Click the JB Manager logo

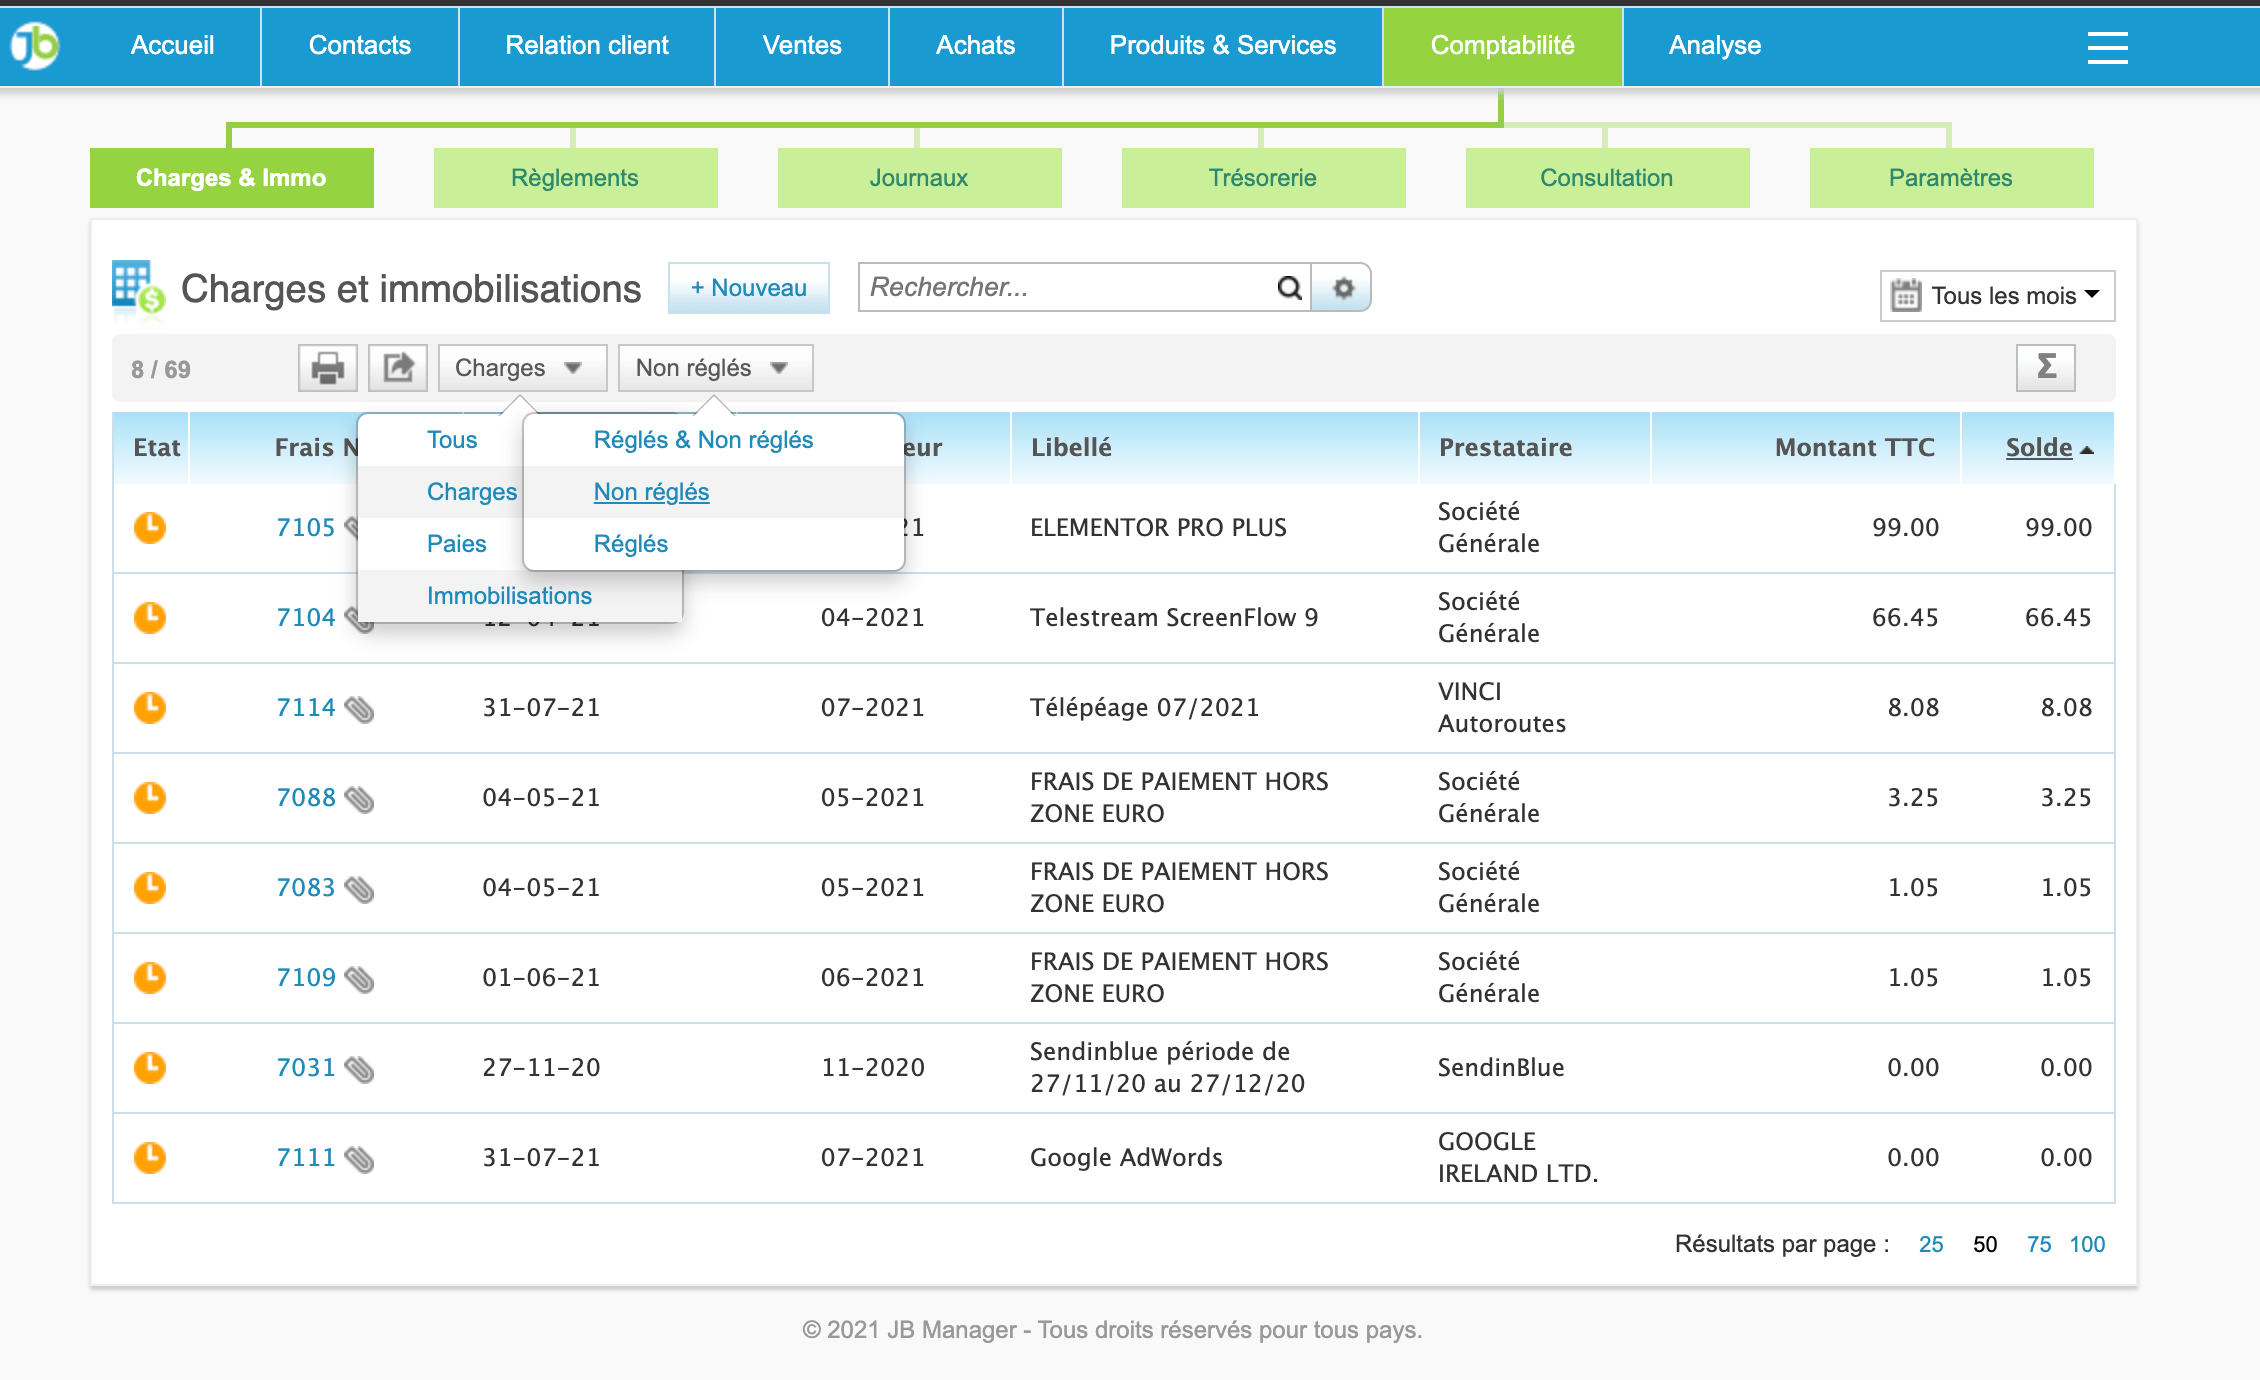tap(33, 45)
